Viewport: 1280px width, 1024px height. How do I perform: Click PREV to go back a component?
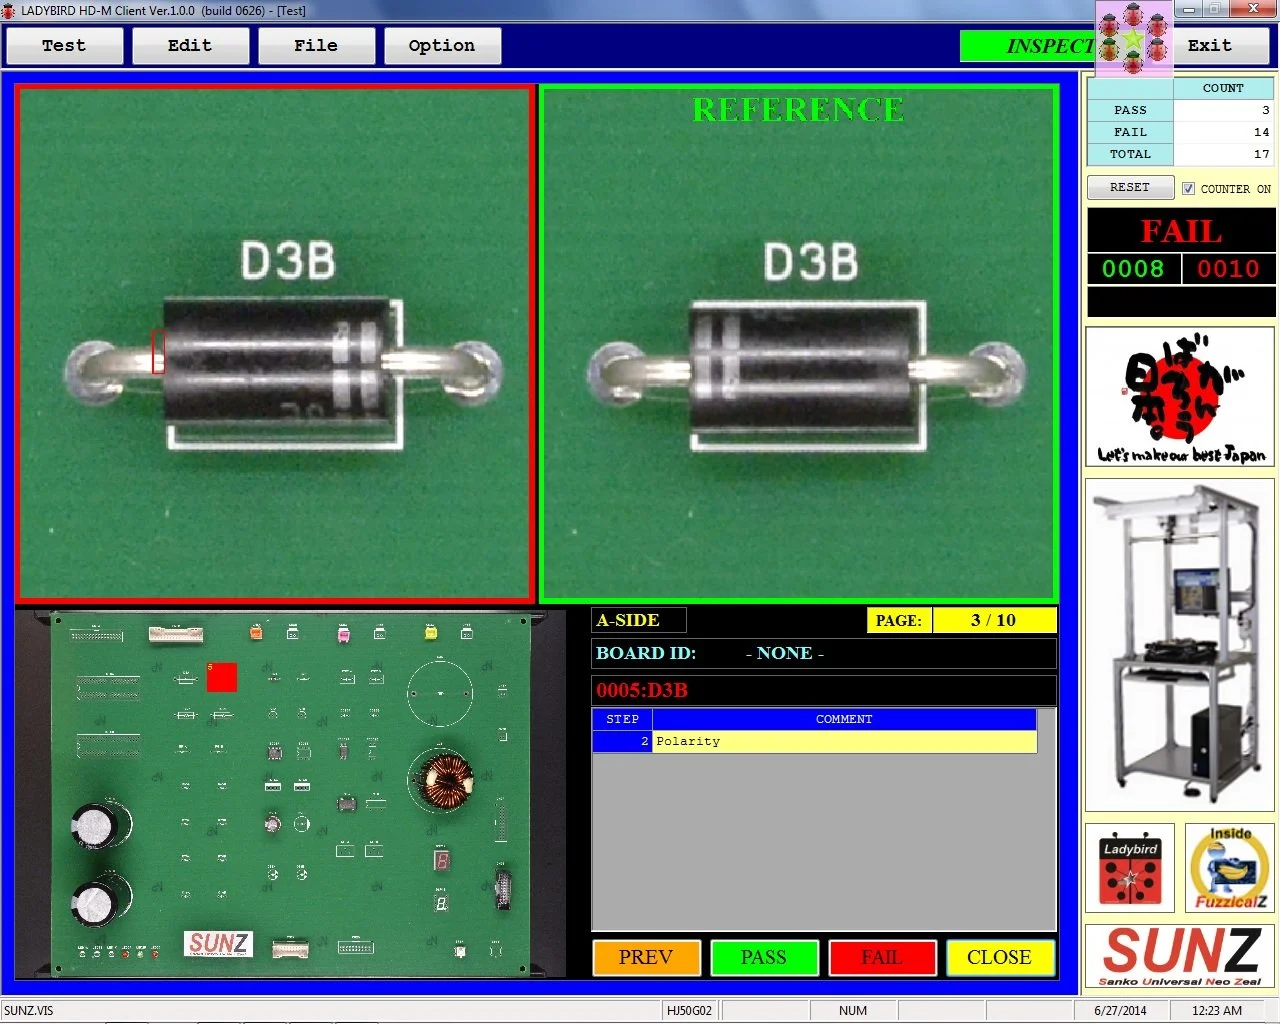coord(646,957)
